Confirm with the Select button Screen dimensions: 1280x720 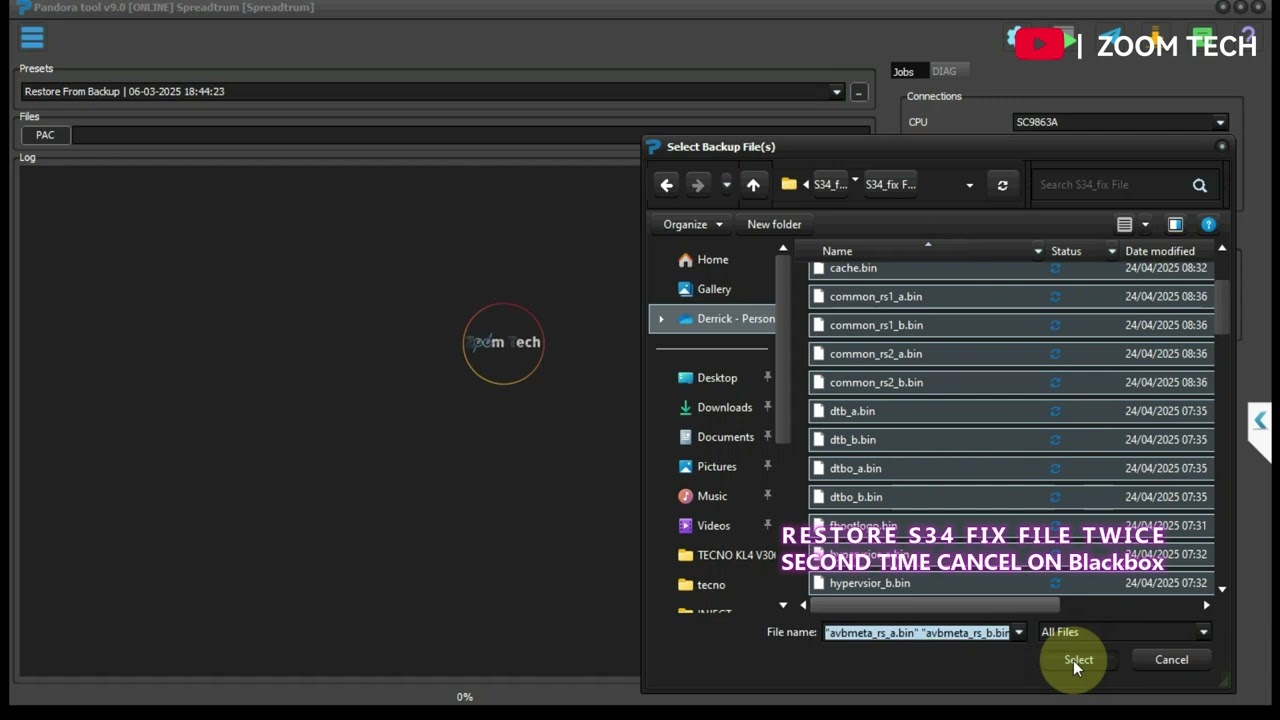coord(1078,660)
